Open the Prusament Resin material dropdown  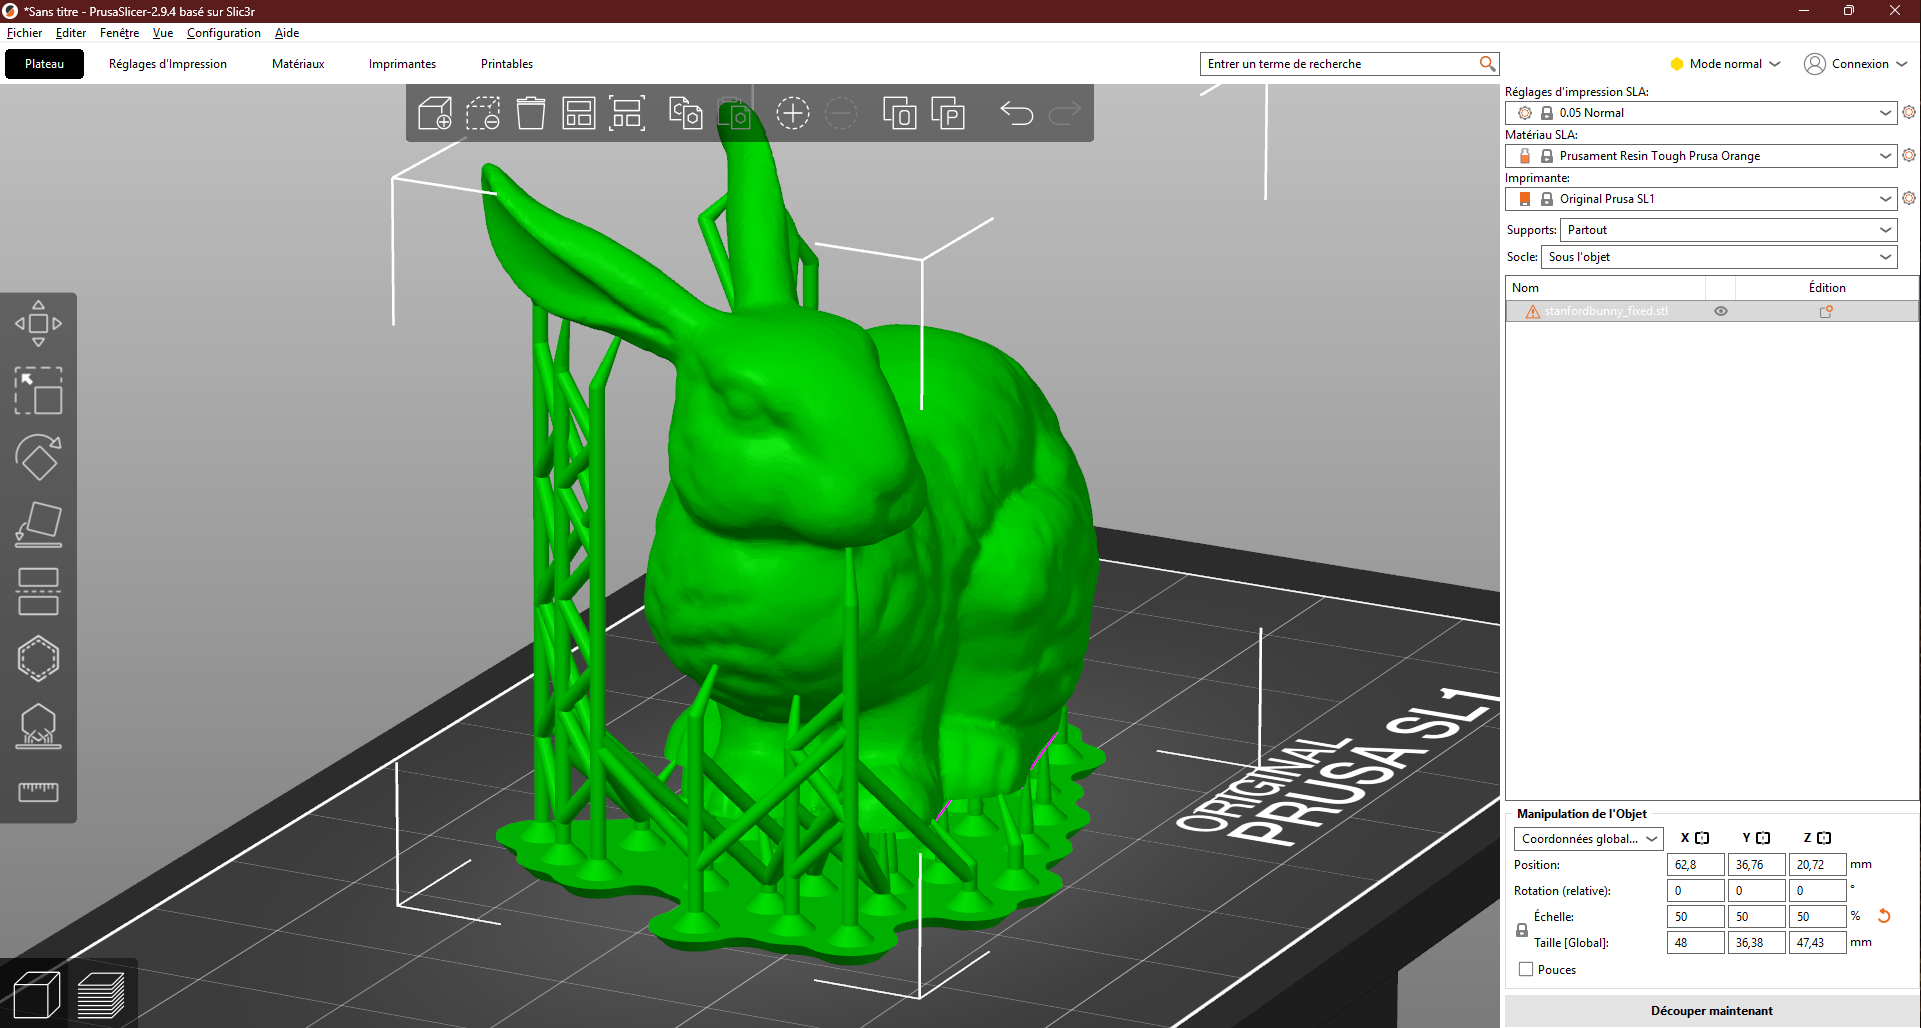point(1701,156)
